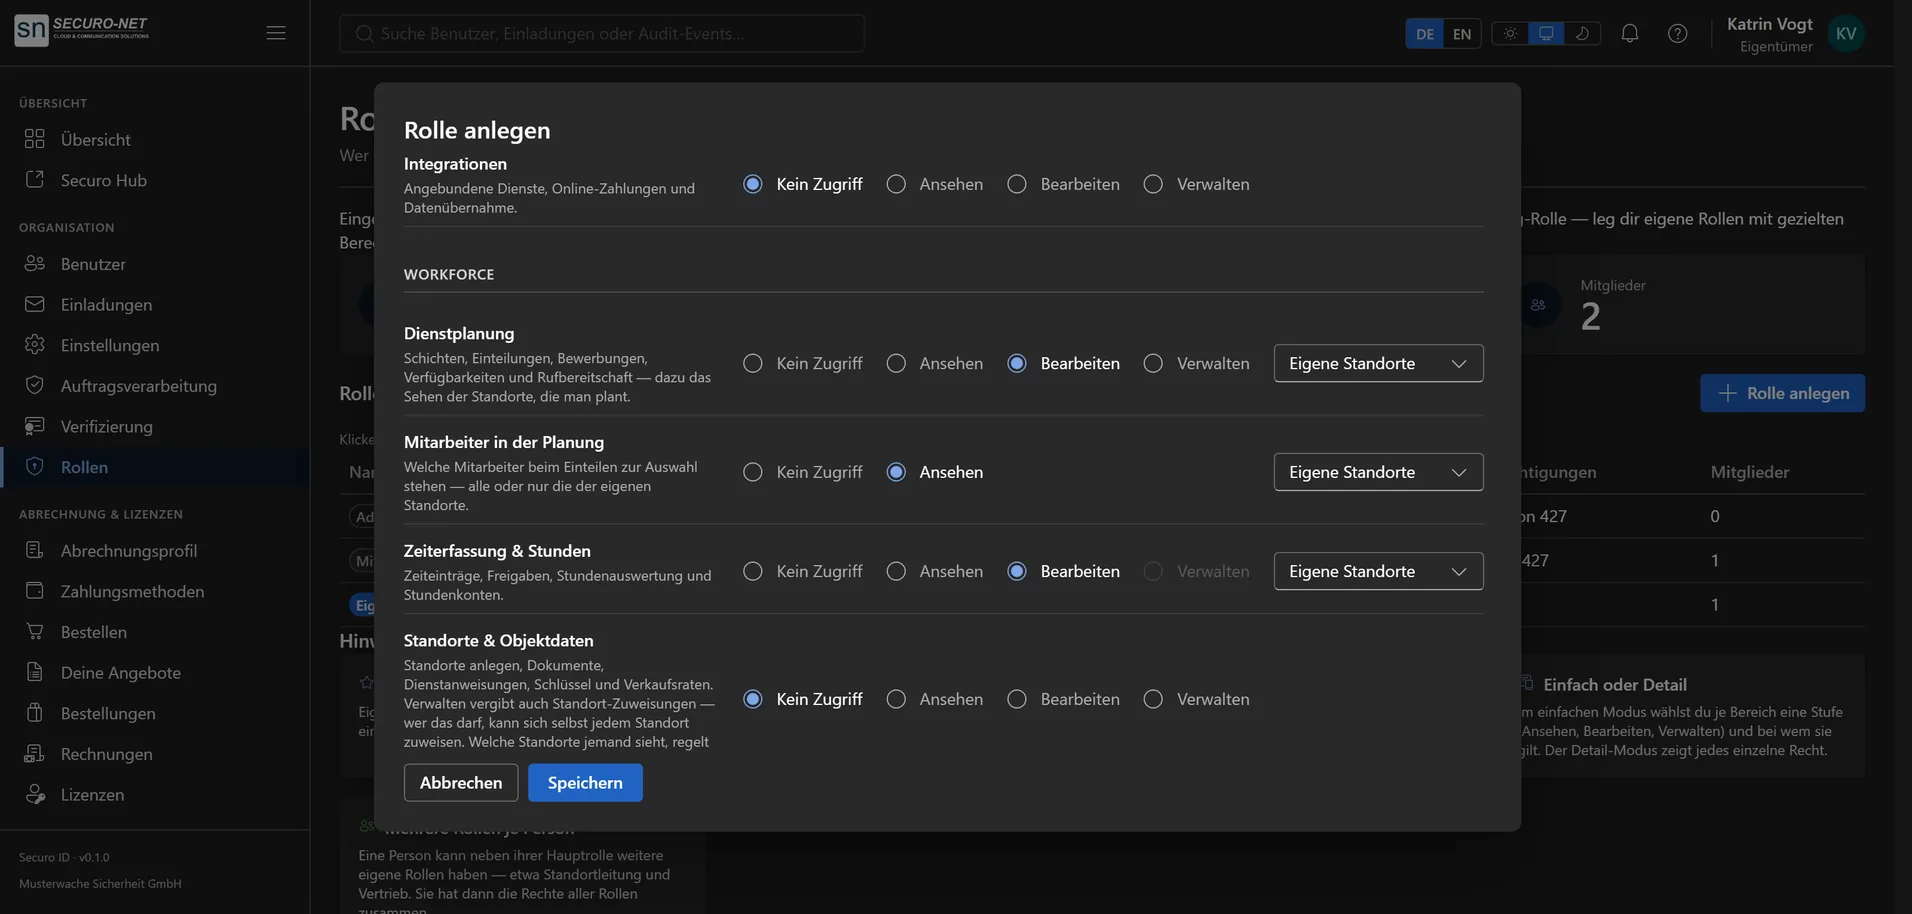Open Mitarbeiter in der Planung Standorte dropdown
Viewport: 1912px width, 914px height.
(1378, 472)
